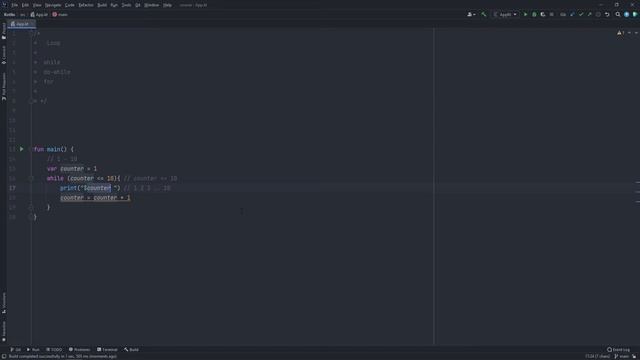Image resolution: width=640 pixels, height=360 pixels.
Task: Open the Pull Requests tool window sidebar
Action: (x=4, y=87)
